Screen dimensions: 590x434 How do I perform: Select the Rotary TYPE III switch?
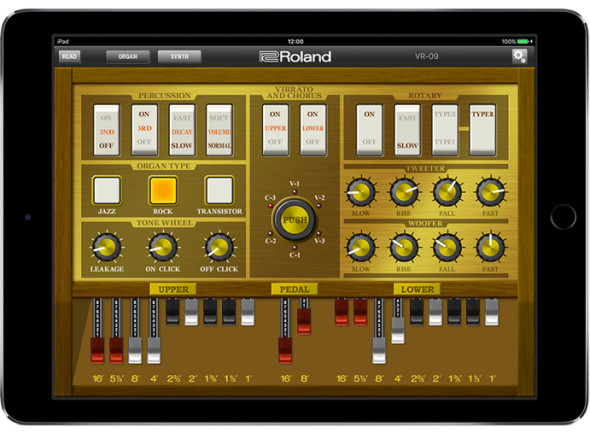tap(482, 130)
